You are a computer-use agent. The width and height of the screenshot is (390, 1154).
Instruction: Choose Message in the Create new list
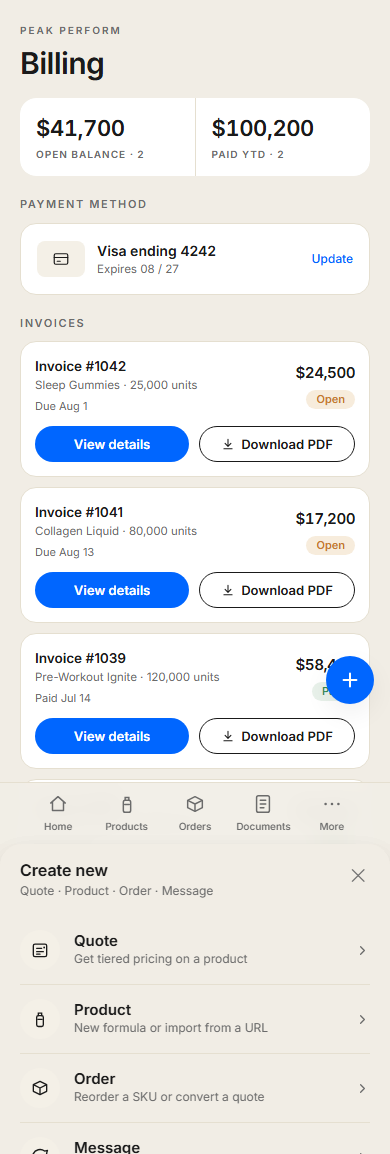pos(195,1139)
